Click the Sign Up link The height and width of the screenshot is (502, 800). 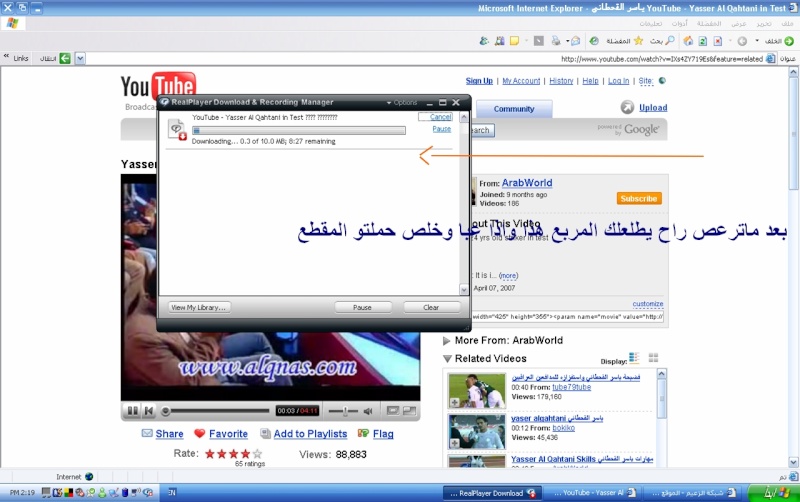pyautogui.click(x=479, y=81)
